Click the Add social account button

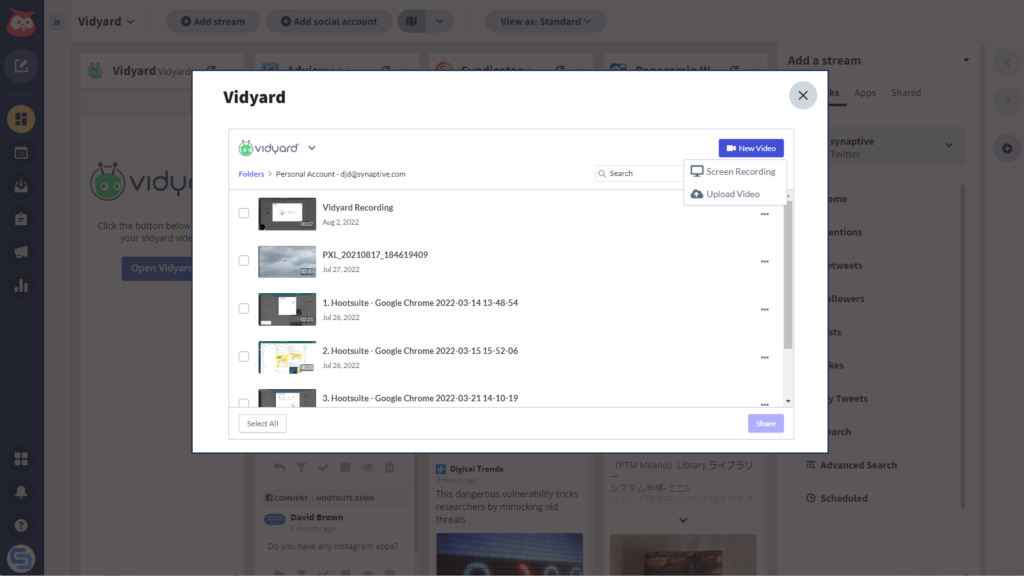328,22
